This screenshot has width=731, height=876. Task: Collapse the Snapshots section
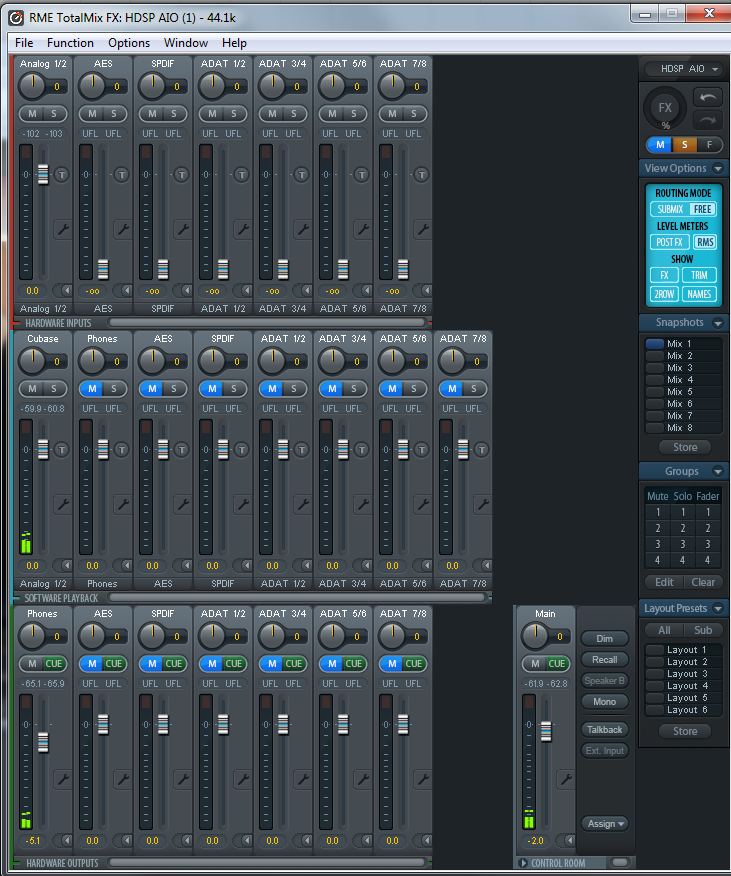tap(719, 323)
